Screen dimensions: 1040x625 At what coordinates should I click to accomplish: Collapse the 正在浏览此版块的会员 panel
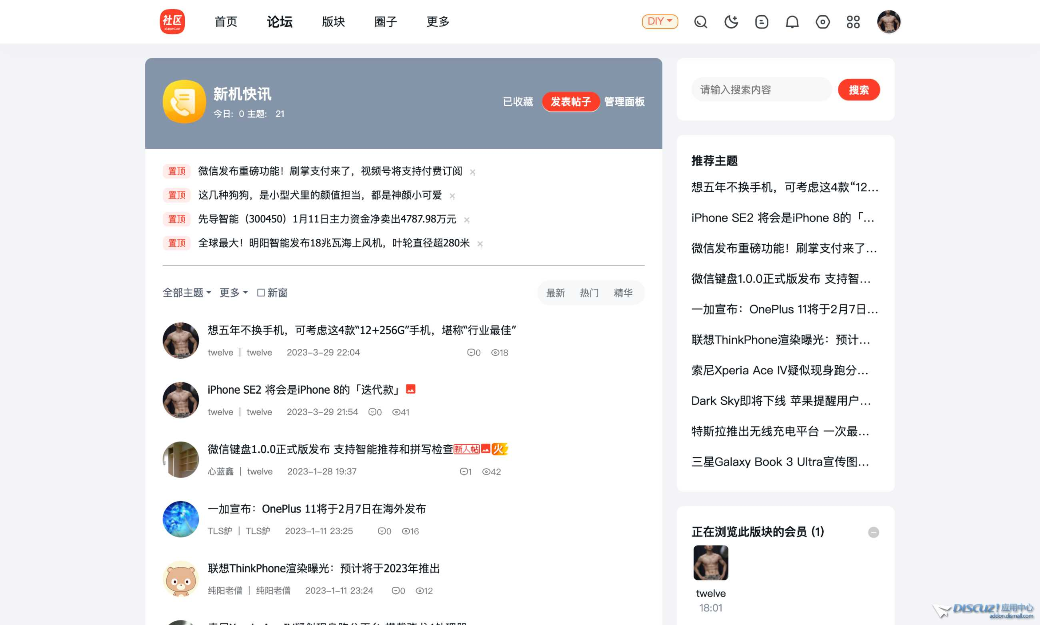873,532
